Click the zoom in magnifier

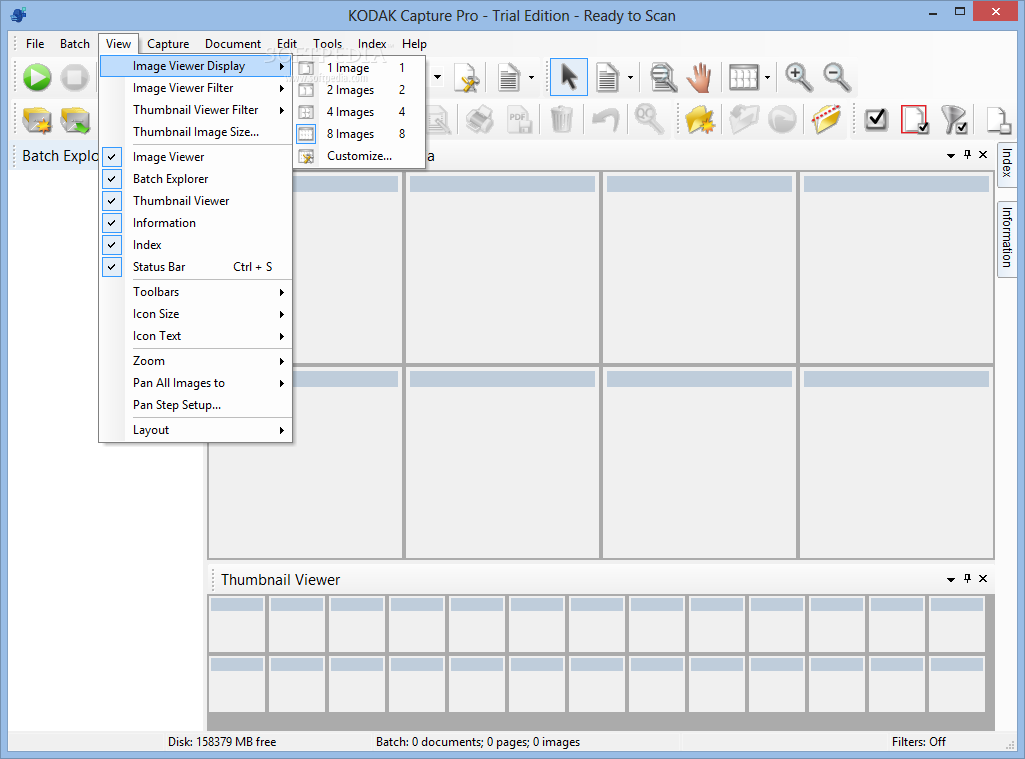point(798,77)
